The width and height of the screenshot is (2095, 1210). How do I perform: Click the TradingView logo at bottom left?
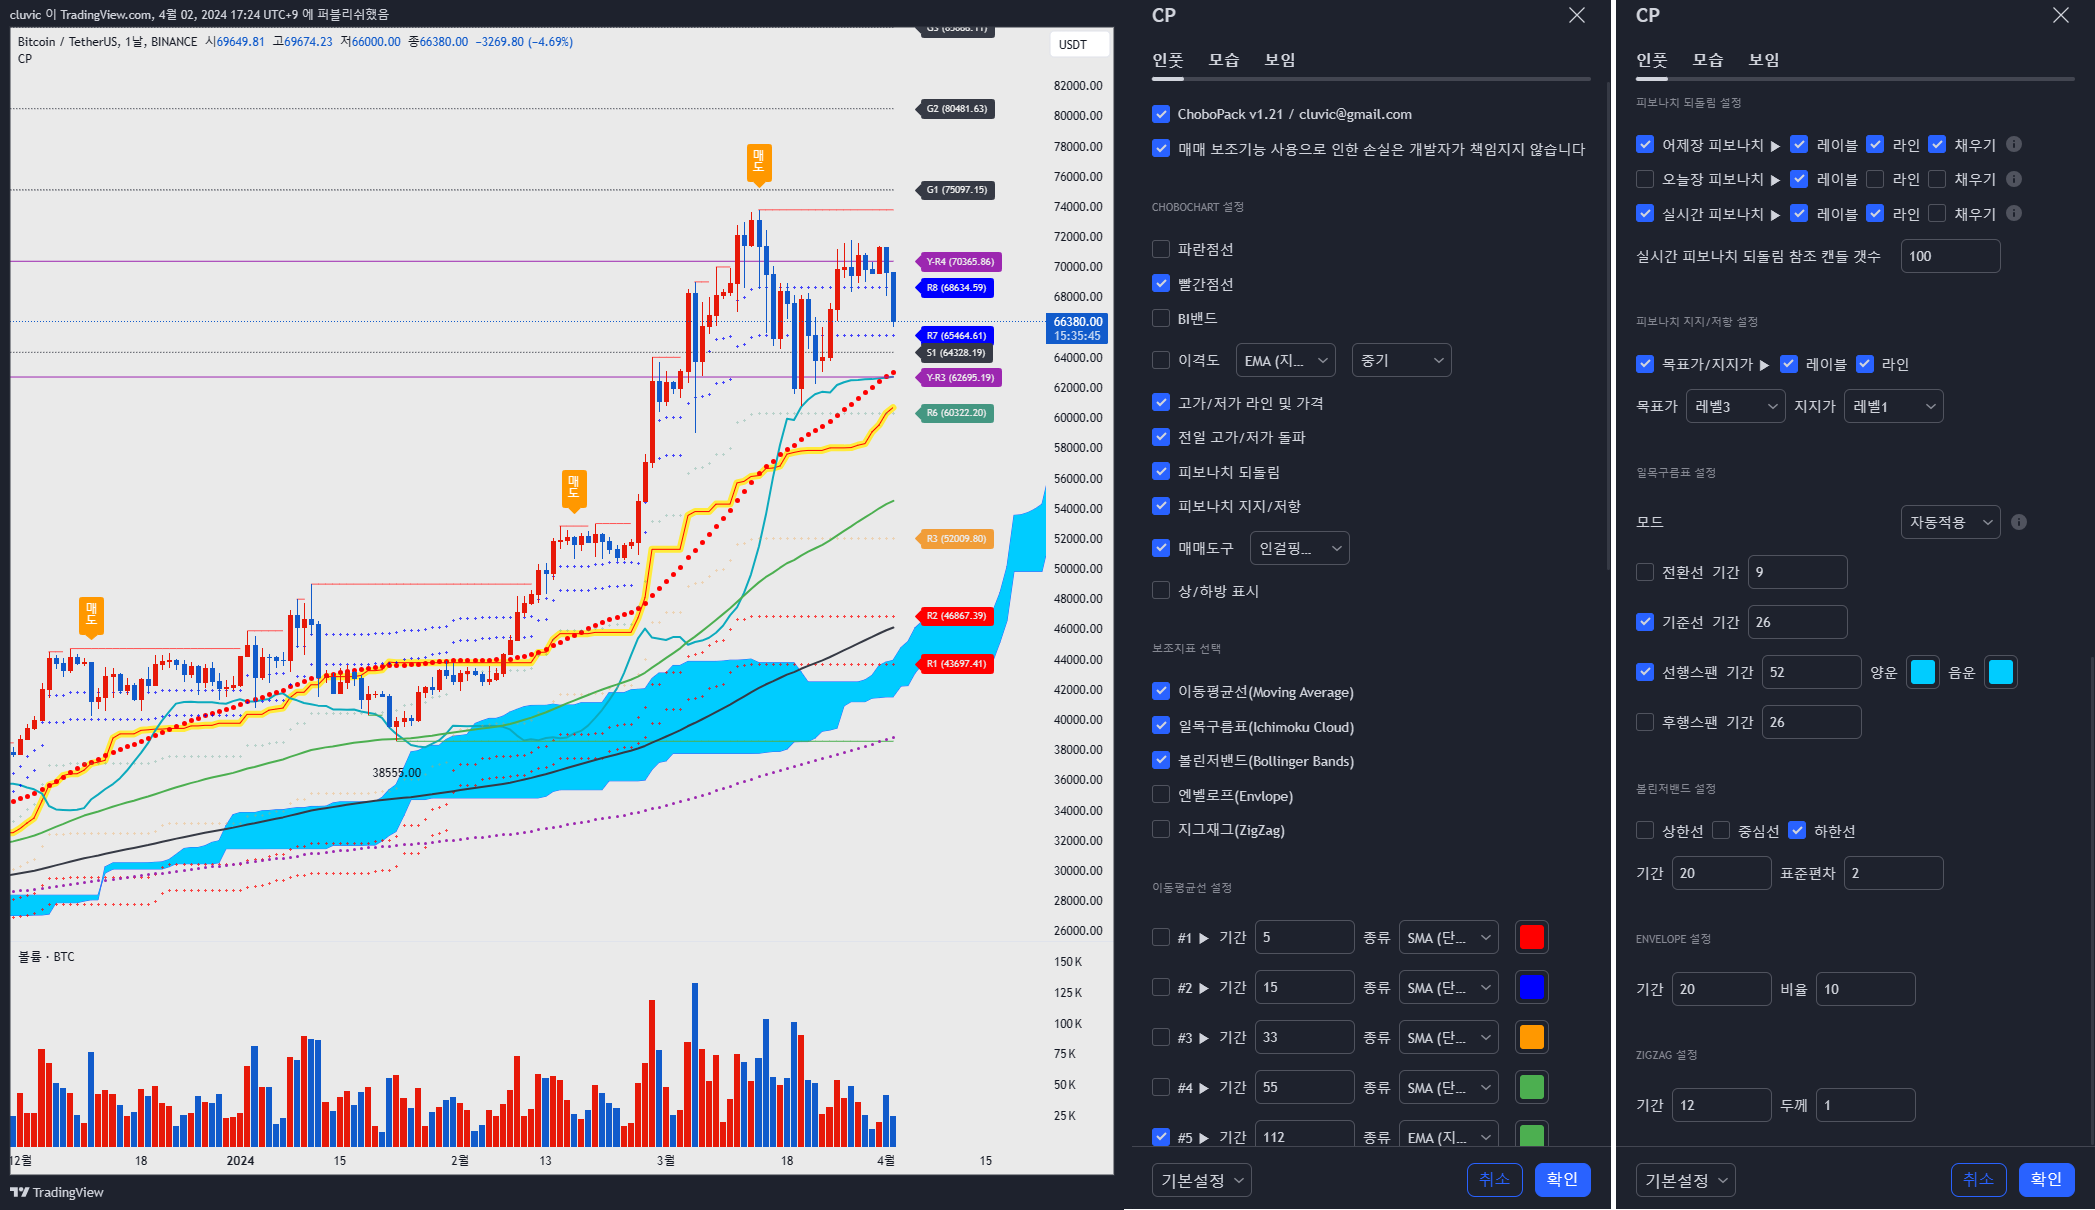pyautogui.click(x=57, y=1192)
